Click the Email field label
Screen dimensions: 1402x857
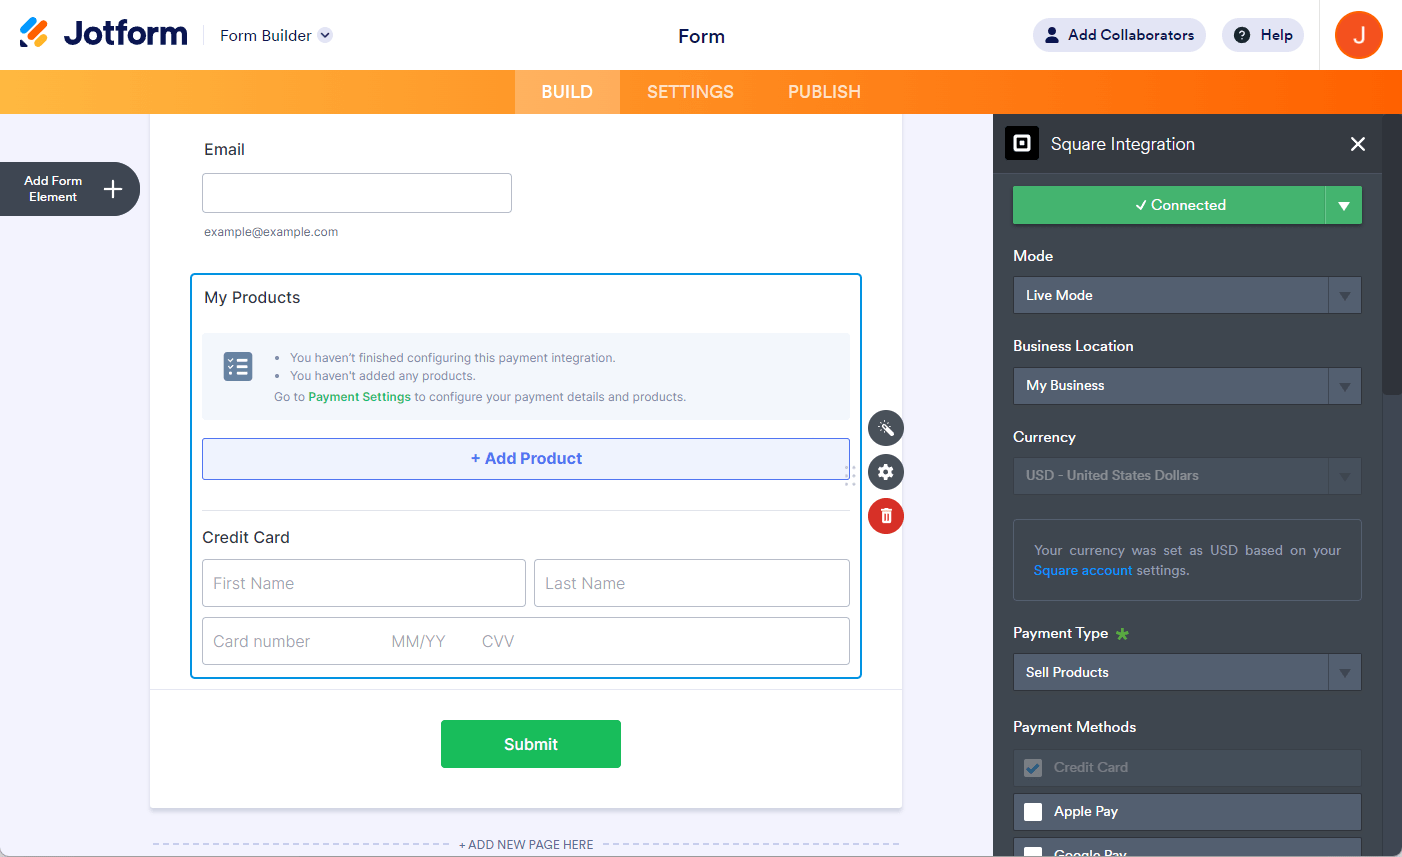pyautogui.click(x=224, y=149)
